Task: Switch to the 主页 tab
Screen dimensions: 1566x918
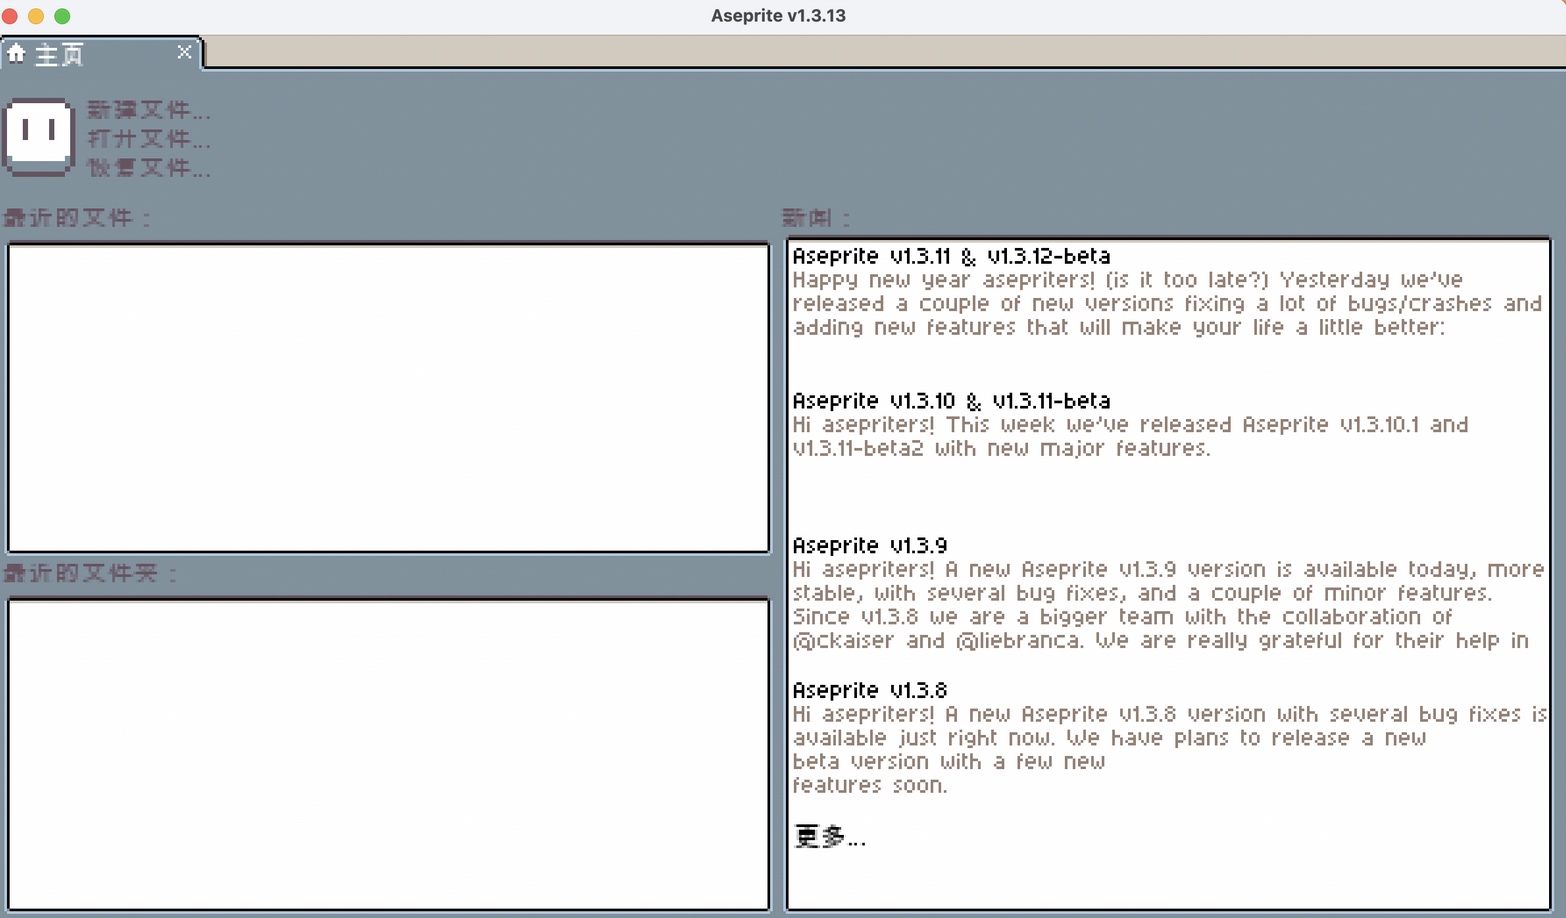Action: (100, 53)
